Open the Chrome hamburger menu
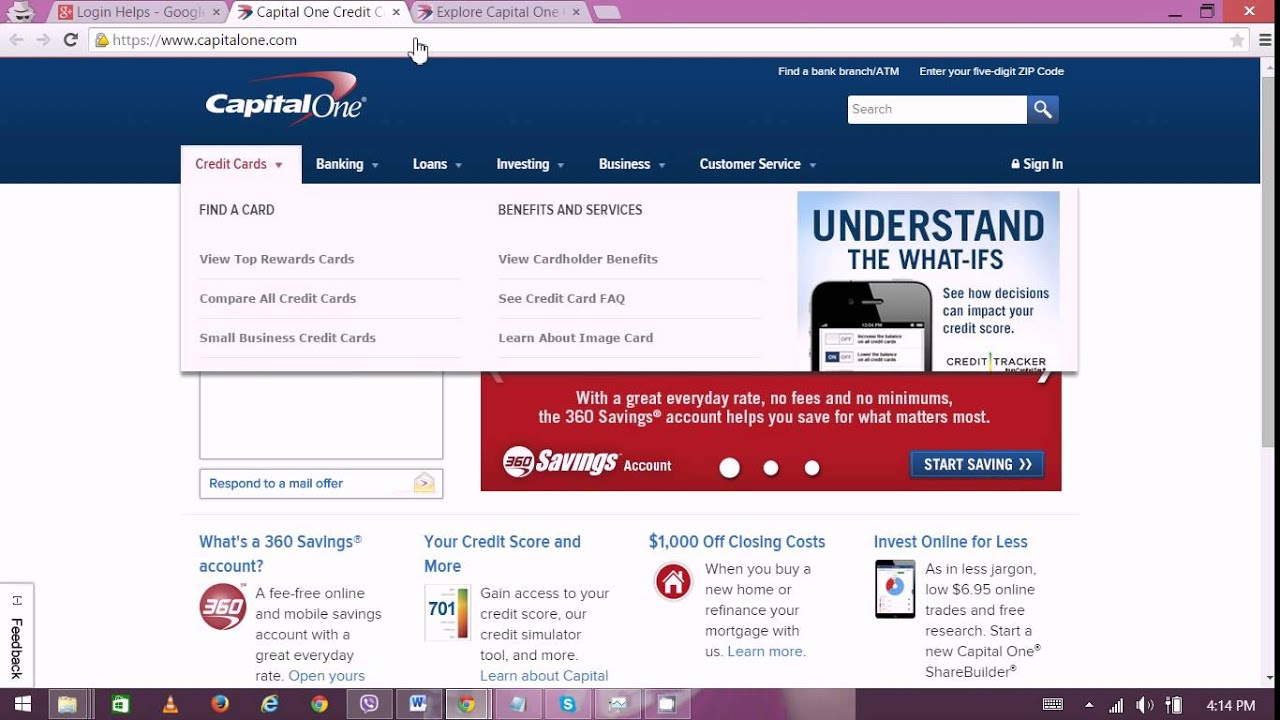 click(1265, 40)
